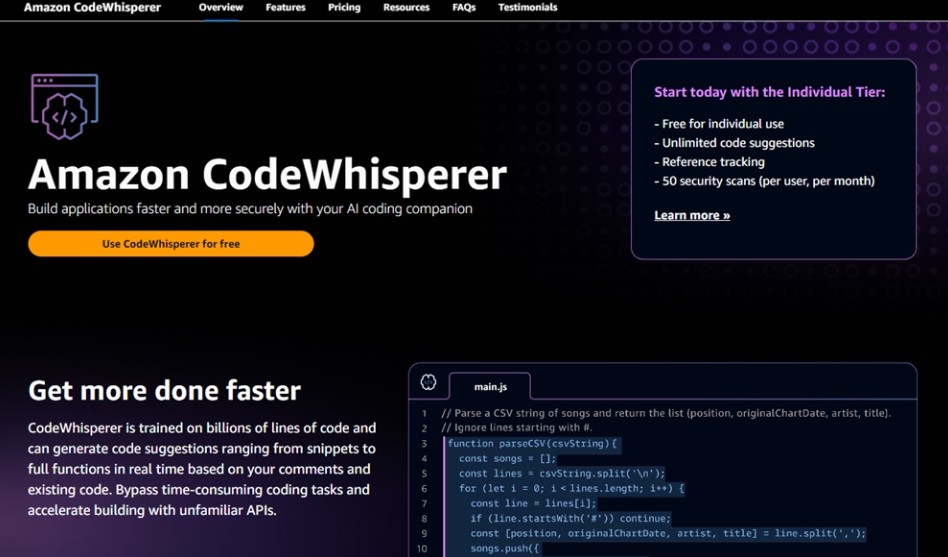Viewport: 948px width, 557px height.
Task: Click the 'Amazon CodeWhisperer' hero heading
Action: click(267, 174)
